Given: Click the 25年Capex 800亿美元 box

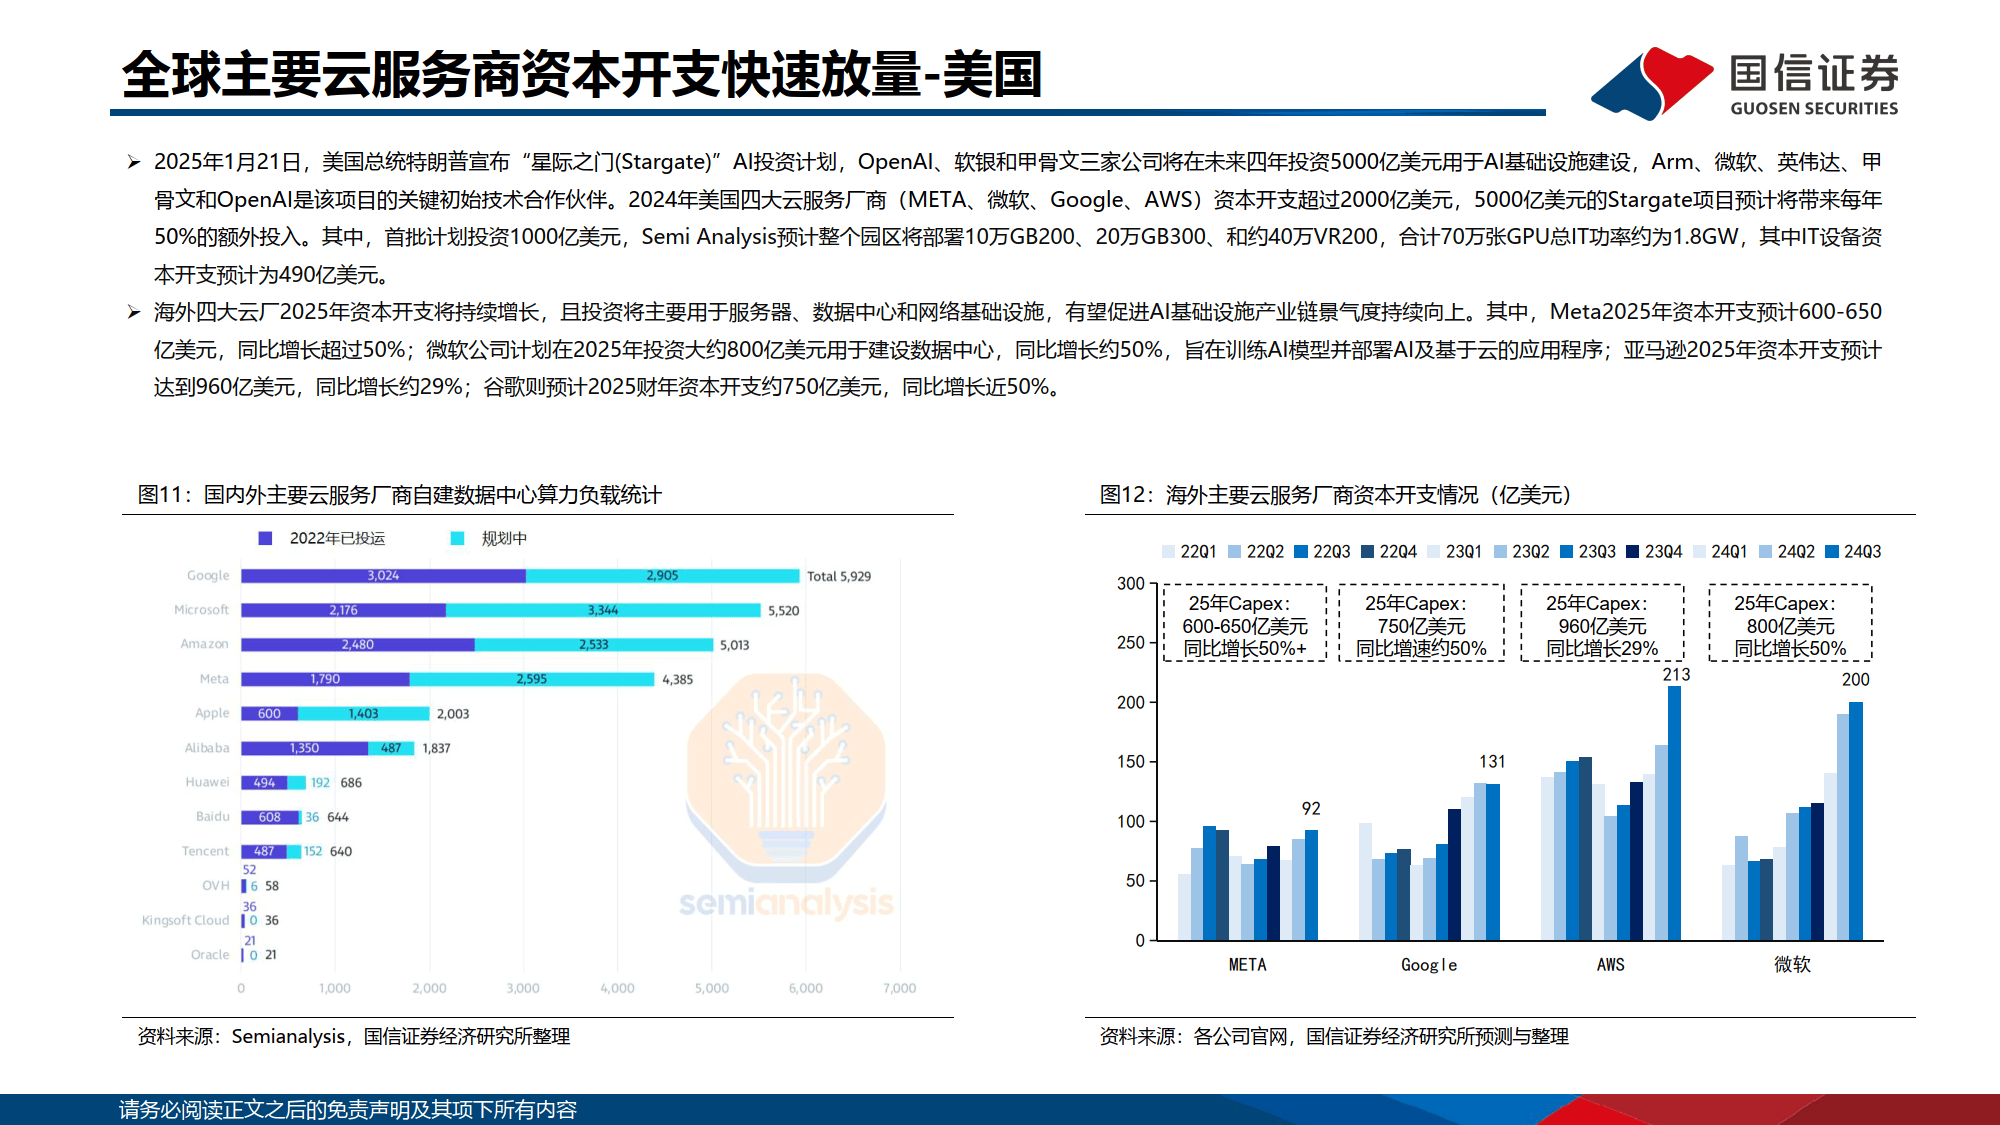Looking at the screenshot, I should point(1790,624).
